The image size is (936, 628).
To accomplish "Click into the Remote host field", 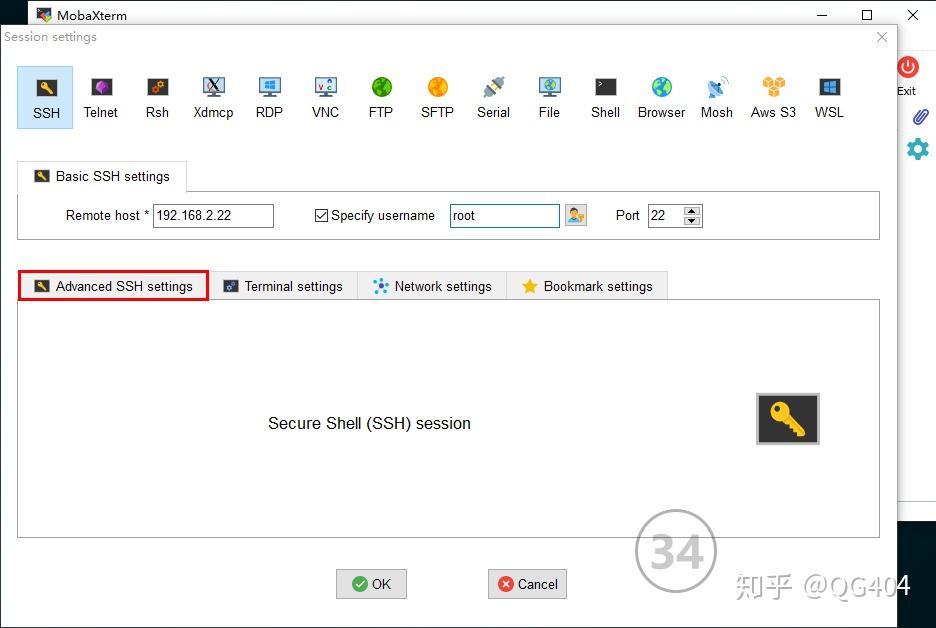I will pos(213,216).
